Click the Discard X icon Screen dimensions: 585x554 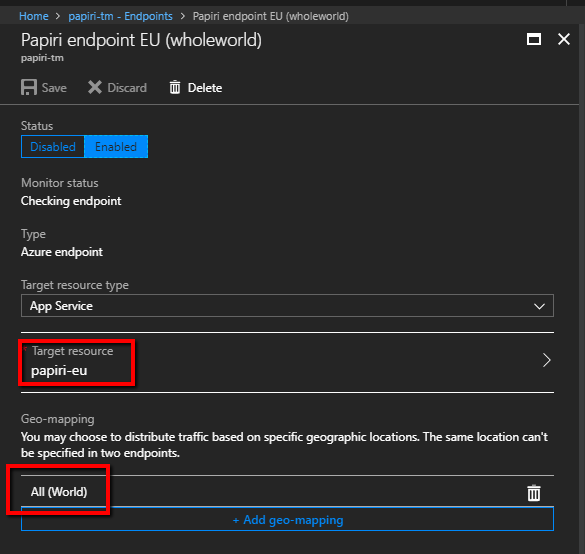95,88
